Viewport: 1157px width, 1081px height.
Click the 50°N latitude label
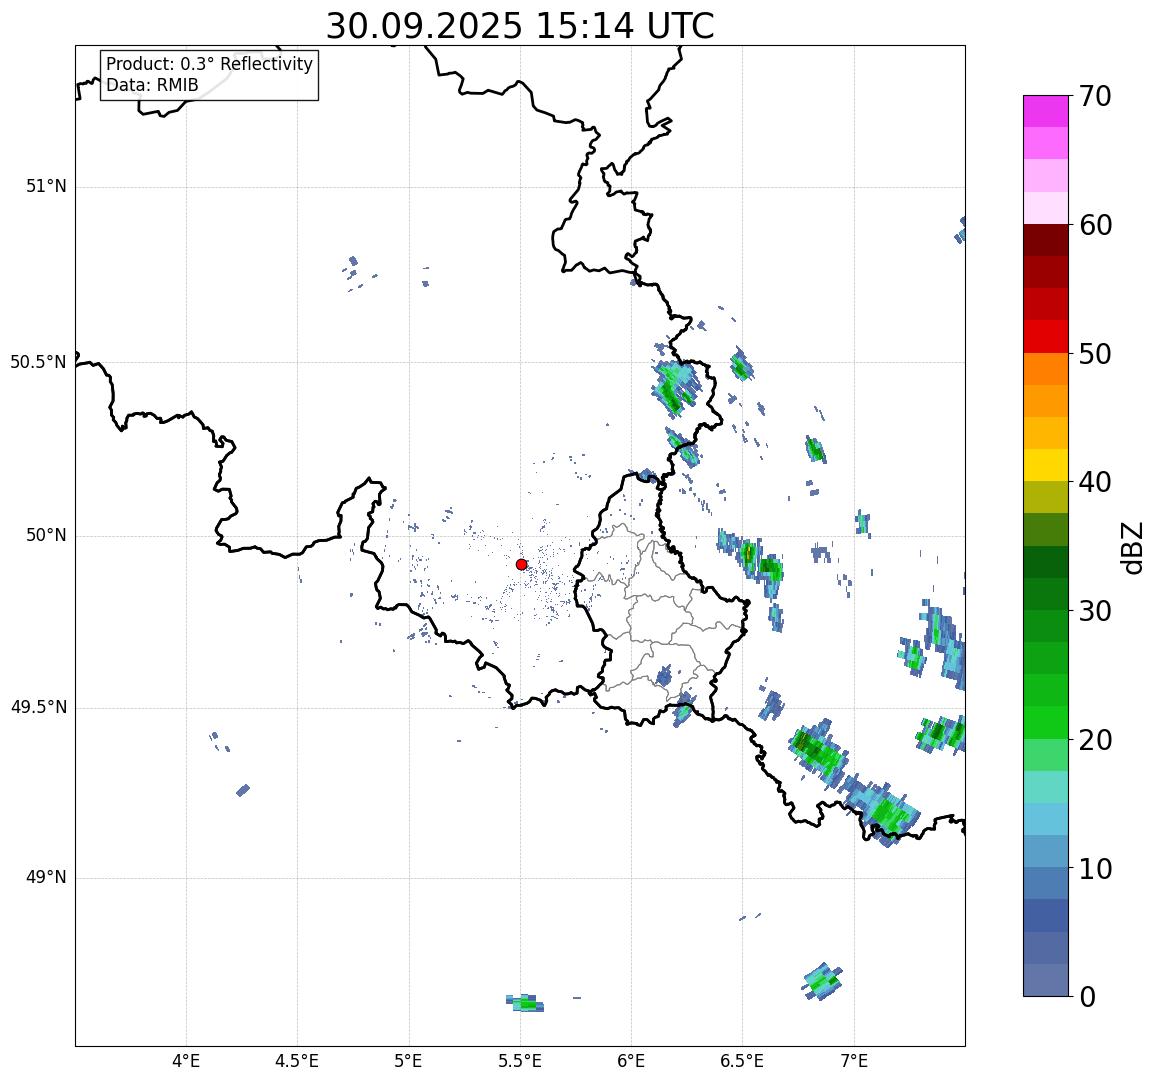click(46, 535)
